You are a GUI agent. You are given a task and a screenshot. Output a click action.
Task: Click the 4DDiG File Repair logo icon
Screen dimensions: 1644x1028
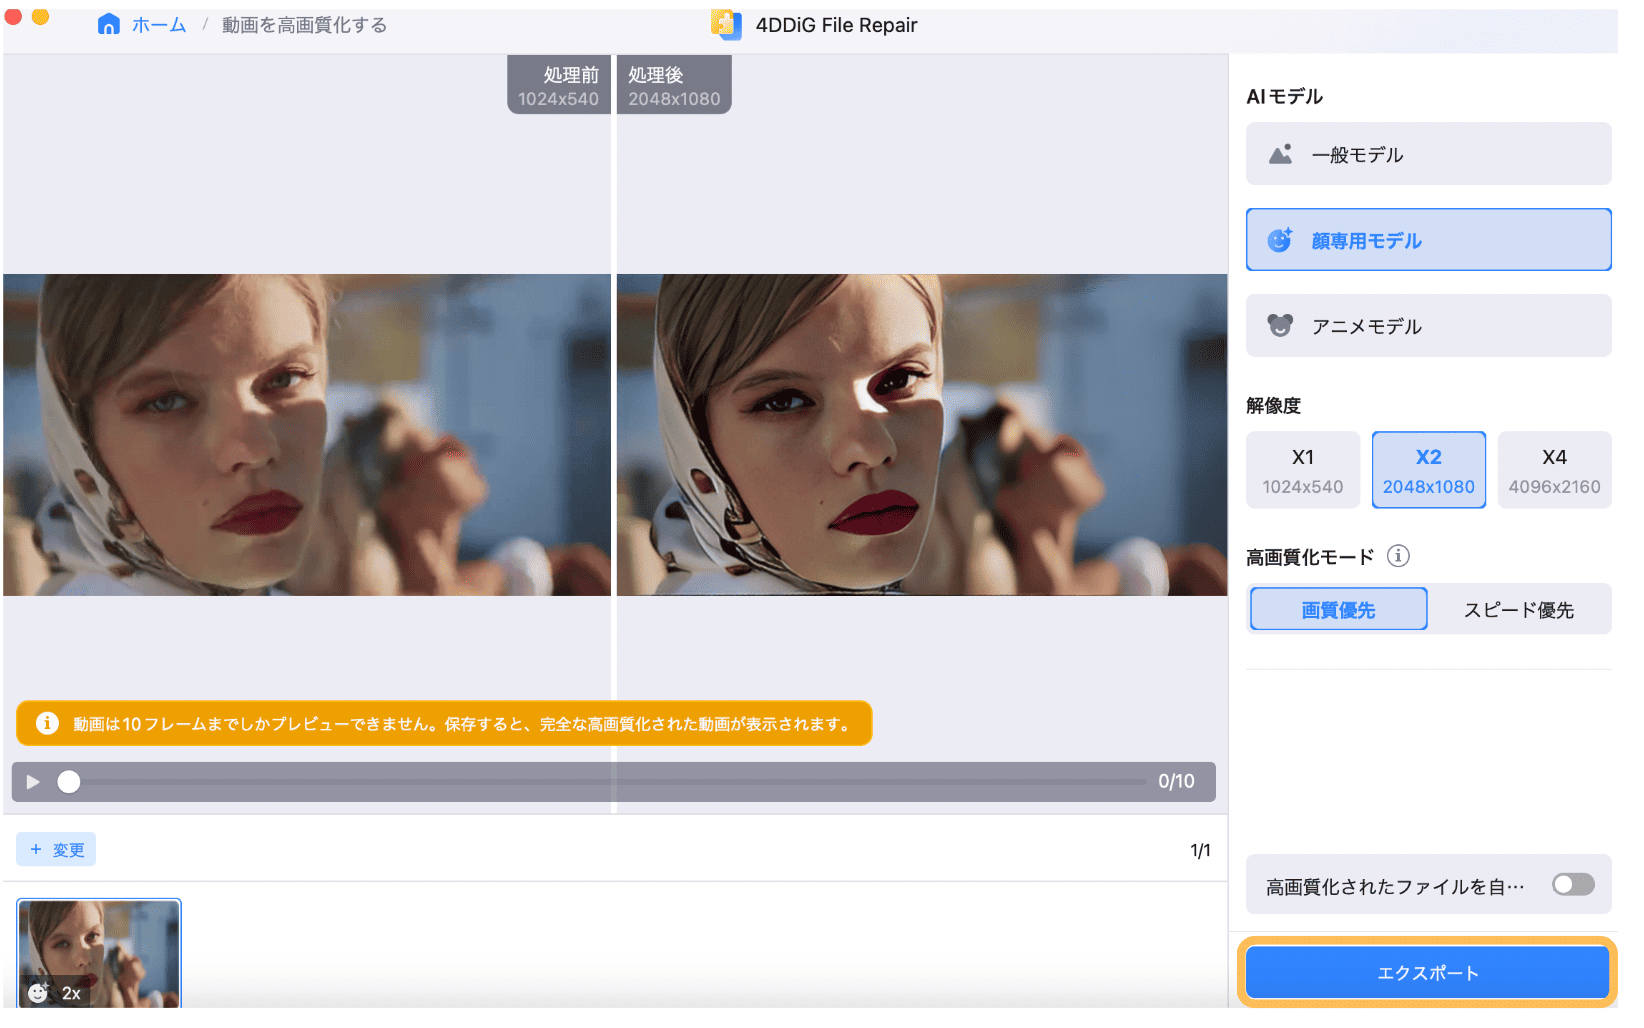point(727,24)
